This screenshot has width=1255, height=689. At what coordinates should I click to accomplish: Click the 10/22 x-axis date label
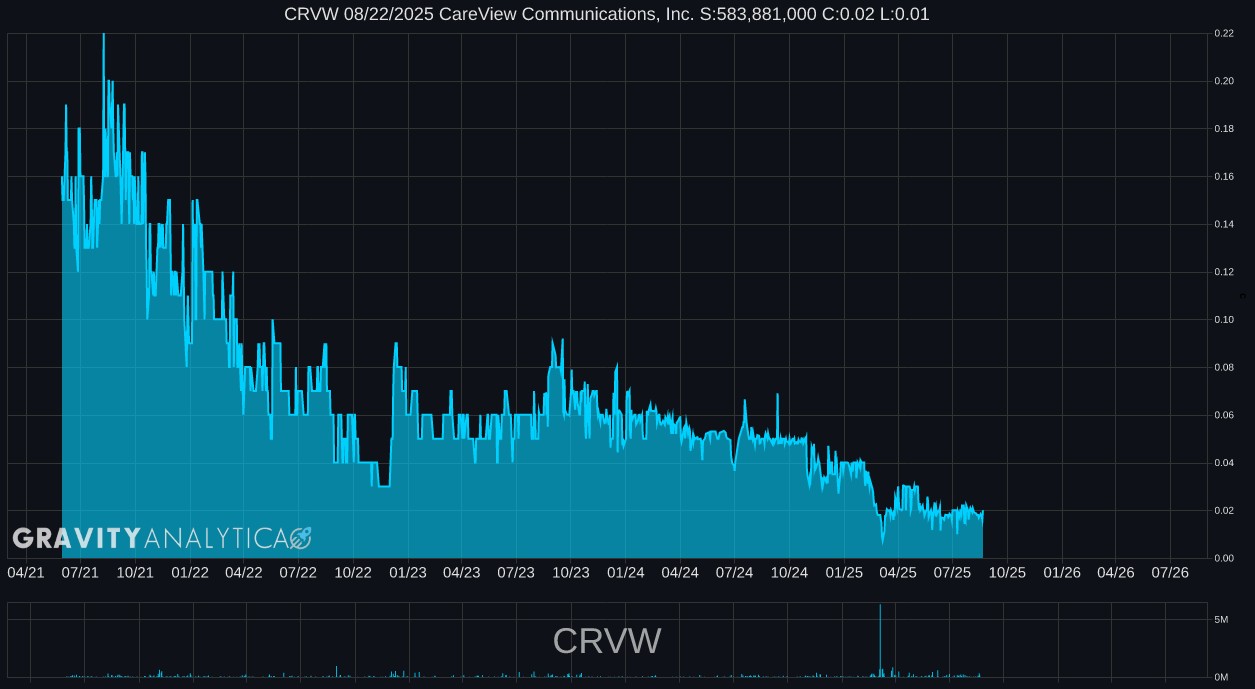coord(353,573)
